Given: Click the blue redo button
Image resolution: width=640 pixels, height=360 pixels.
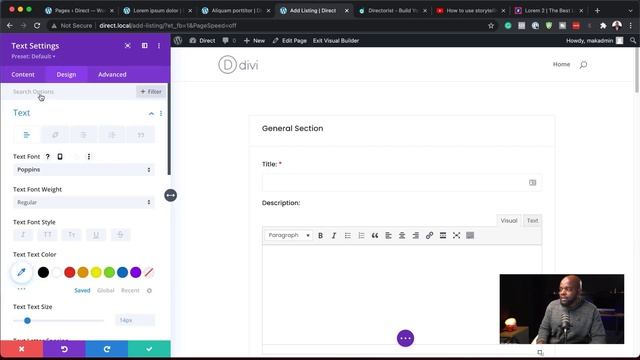Looking at the screenshot, I should pyautogui.click(x=107, y=349).
